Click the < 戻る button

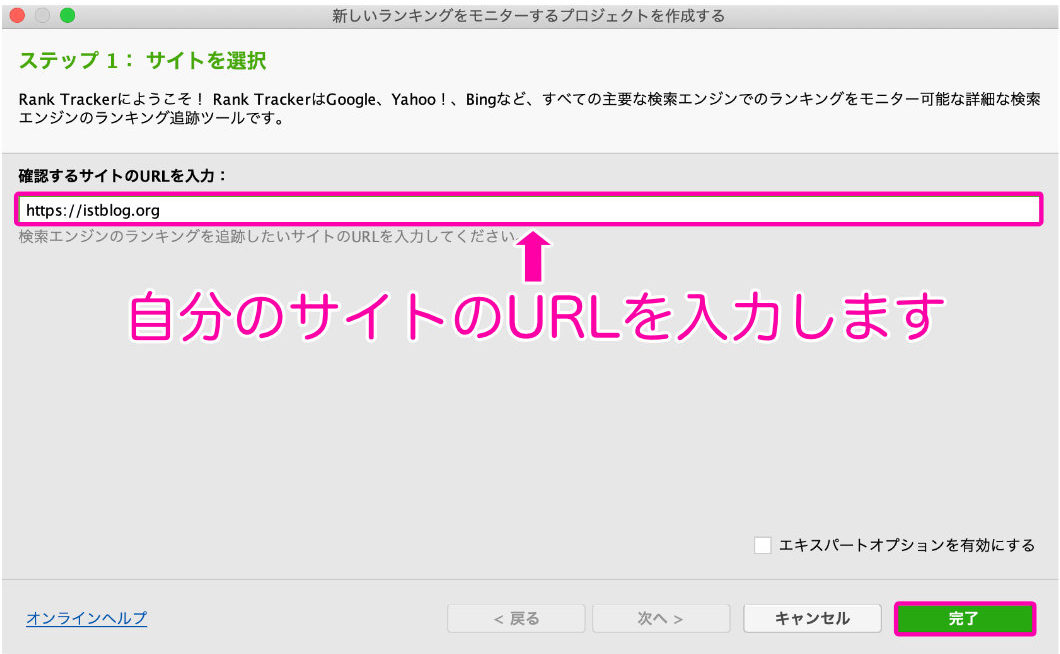tap(516, 618)
